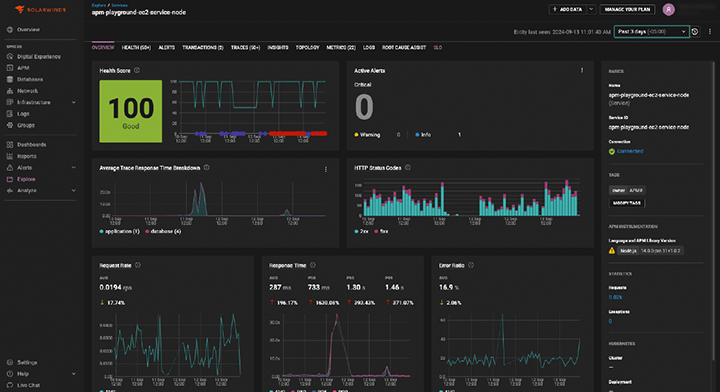Open the time range history icon
Viewport: 720px width, 392px height.
pyautogui.click(x=695, y=32)
